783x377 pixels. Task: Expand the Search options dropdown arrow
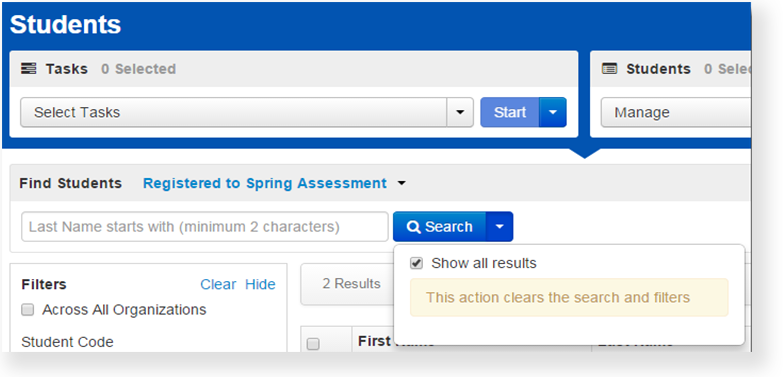[x=499, y=227]
